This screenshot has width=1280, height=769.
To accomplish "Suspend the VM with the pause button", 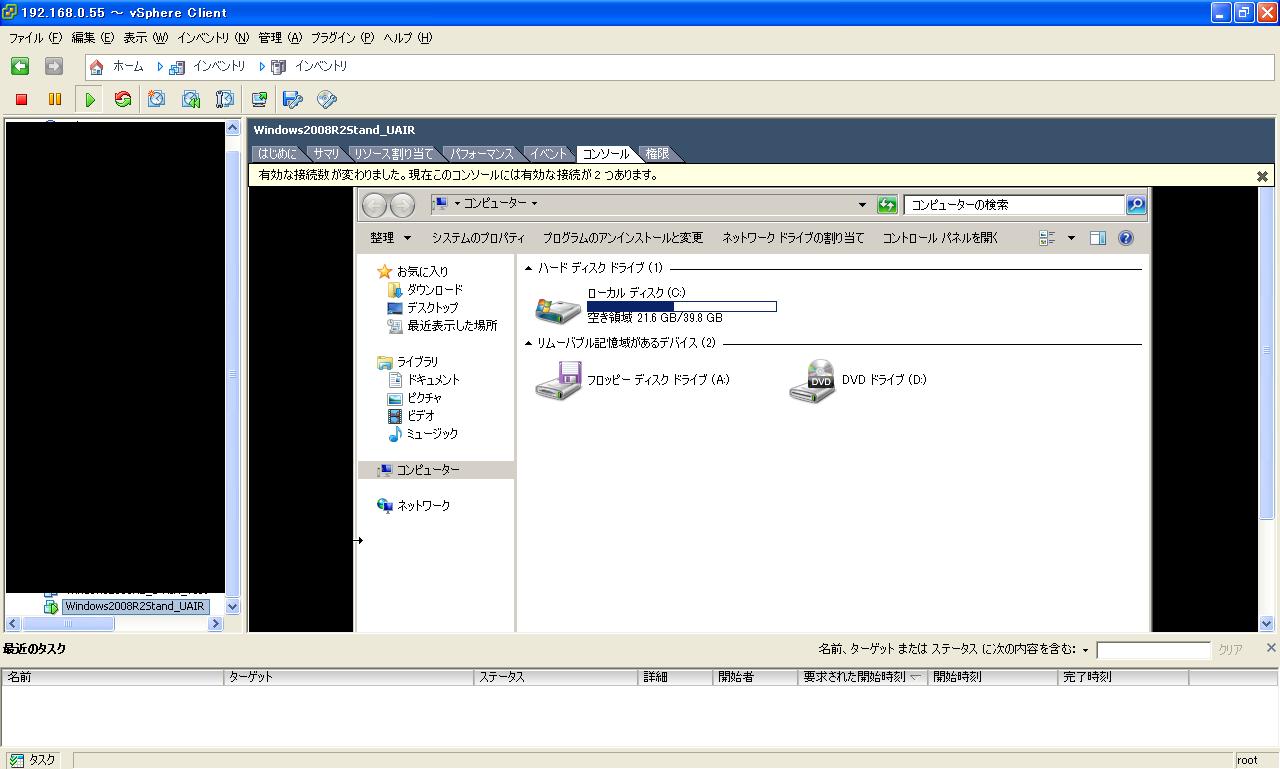I will pos(55,99).
